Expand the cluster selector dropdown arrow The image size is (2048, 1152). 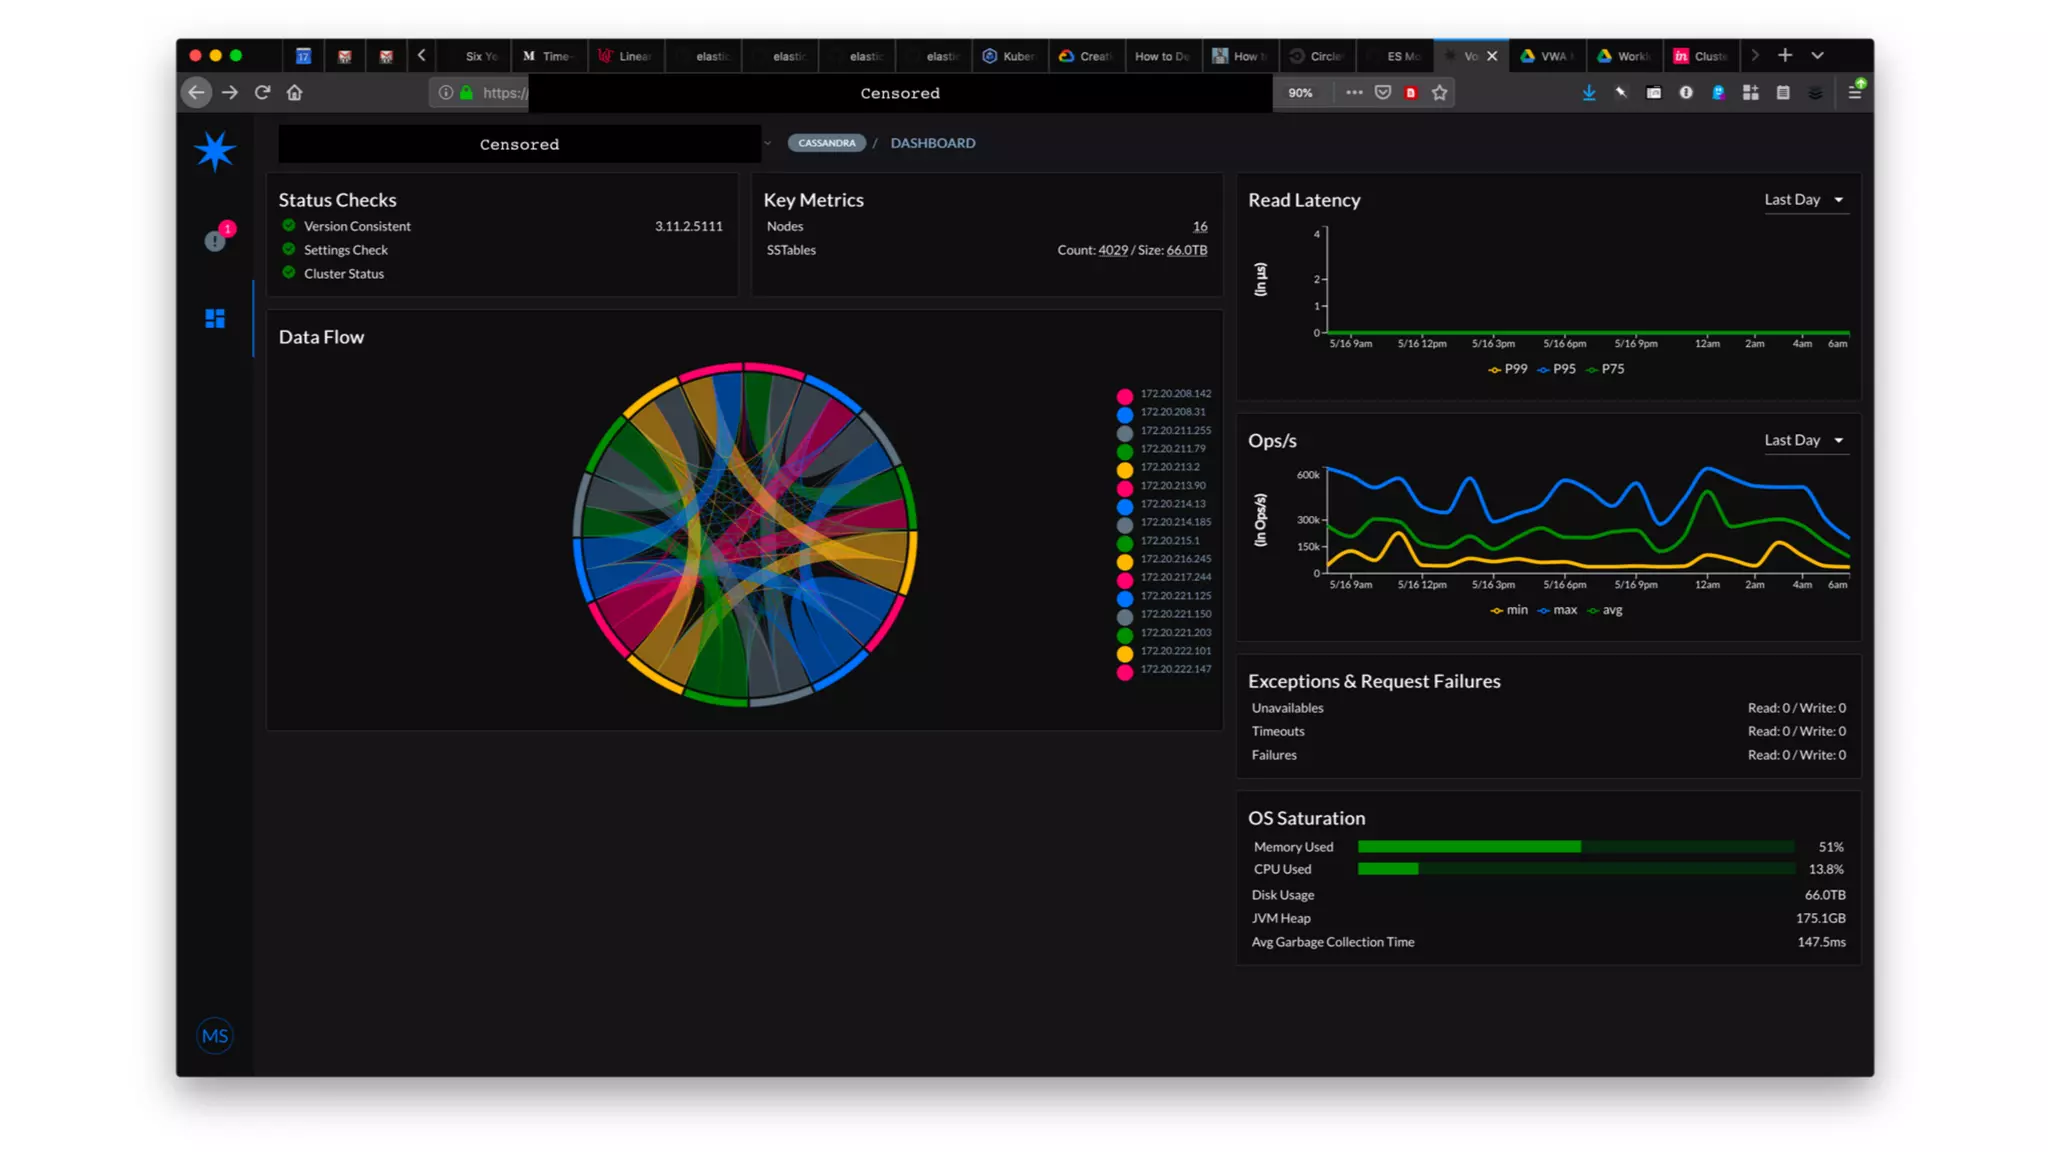coord(768,144)
